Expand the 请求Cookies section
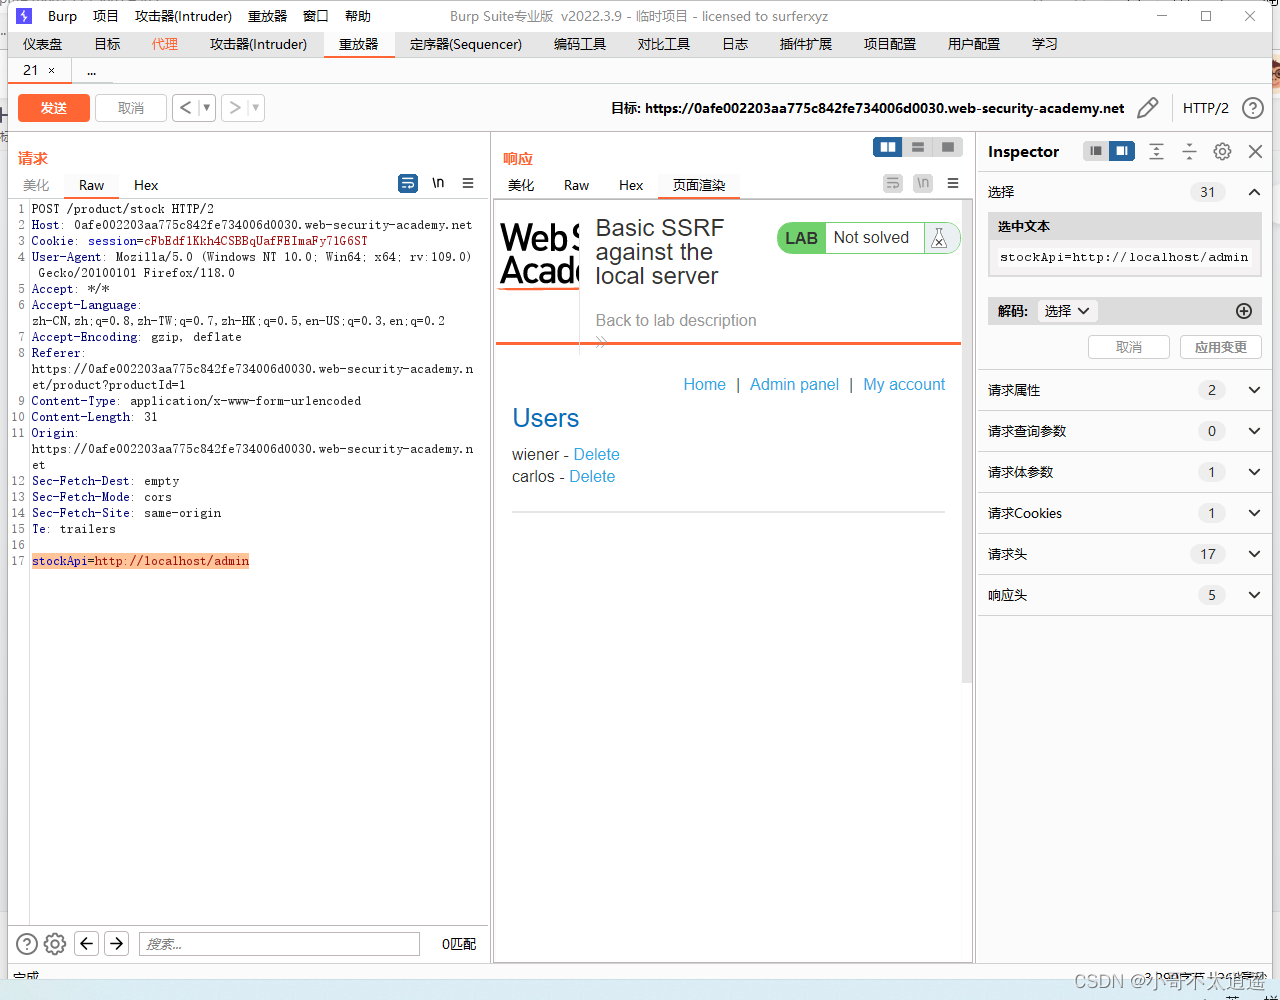 point(1254,513)
